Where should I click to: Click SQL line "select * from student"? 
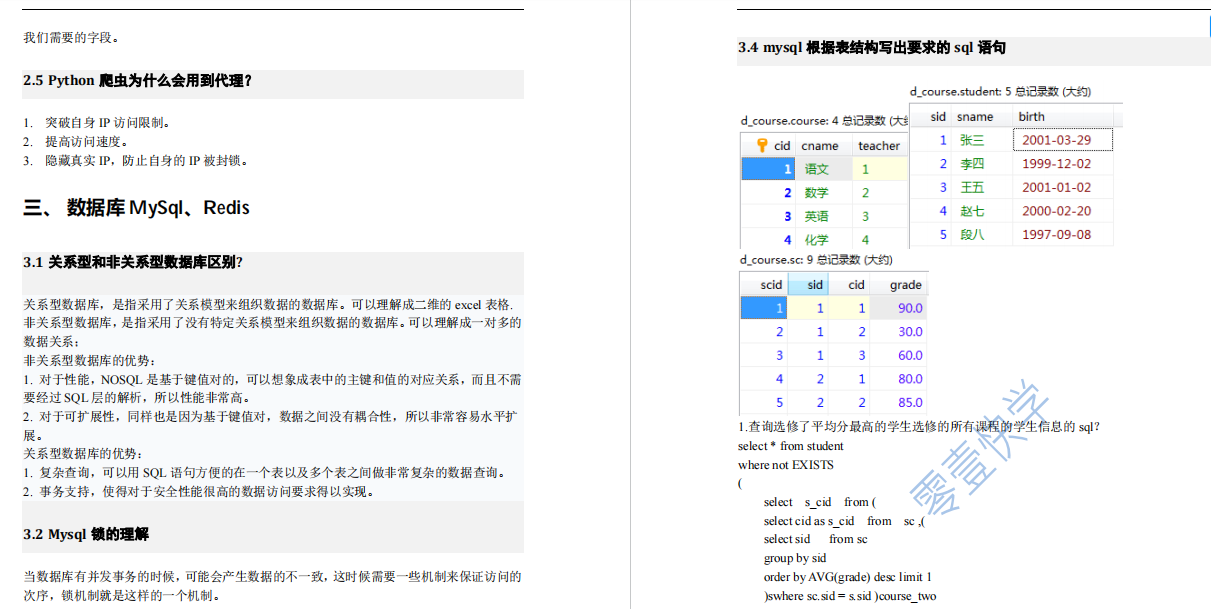791,446
